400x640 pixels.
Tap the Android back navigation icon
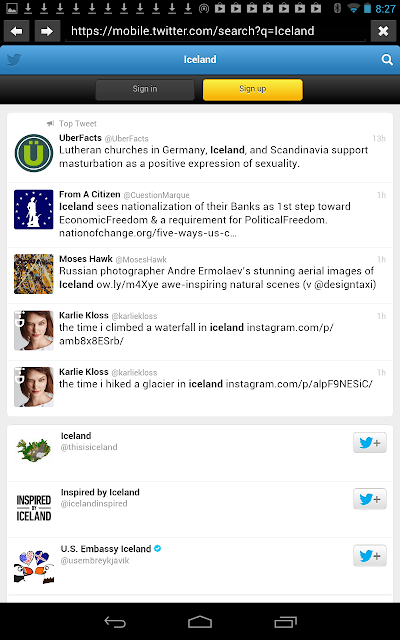point(115,622)
